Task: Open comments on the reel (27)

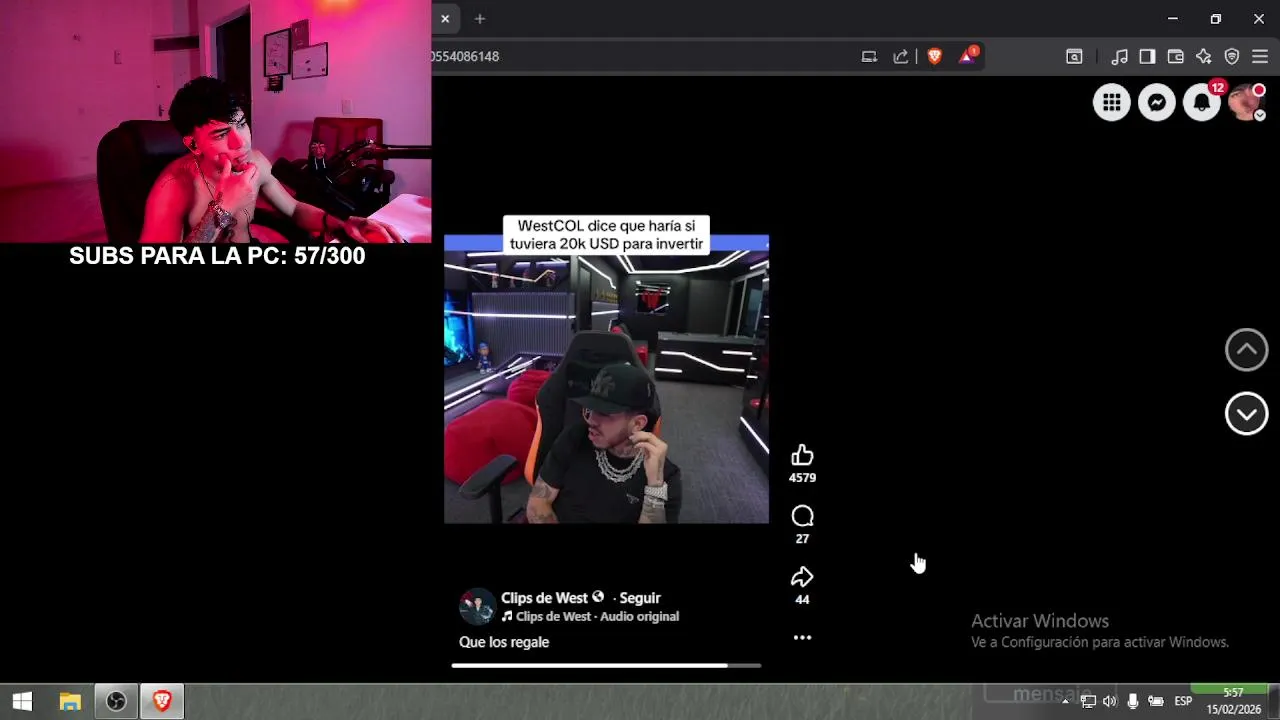Action: click(802, 516)
